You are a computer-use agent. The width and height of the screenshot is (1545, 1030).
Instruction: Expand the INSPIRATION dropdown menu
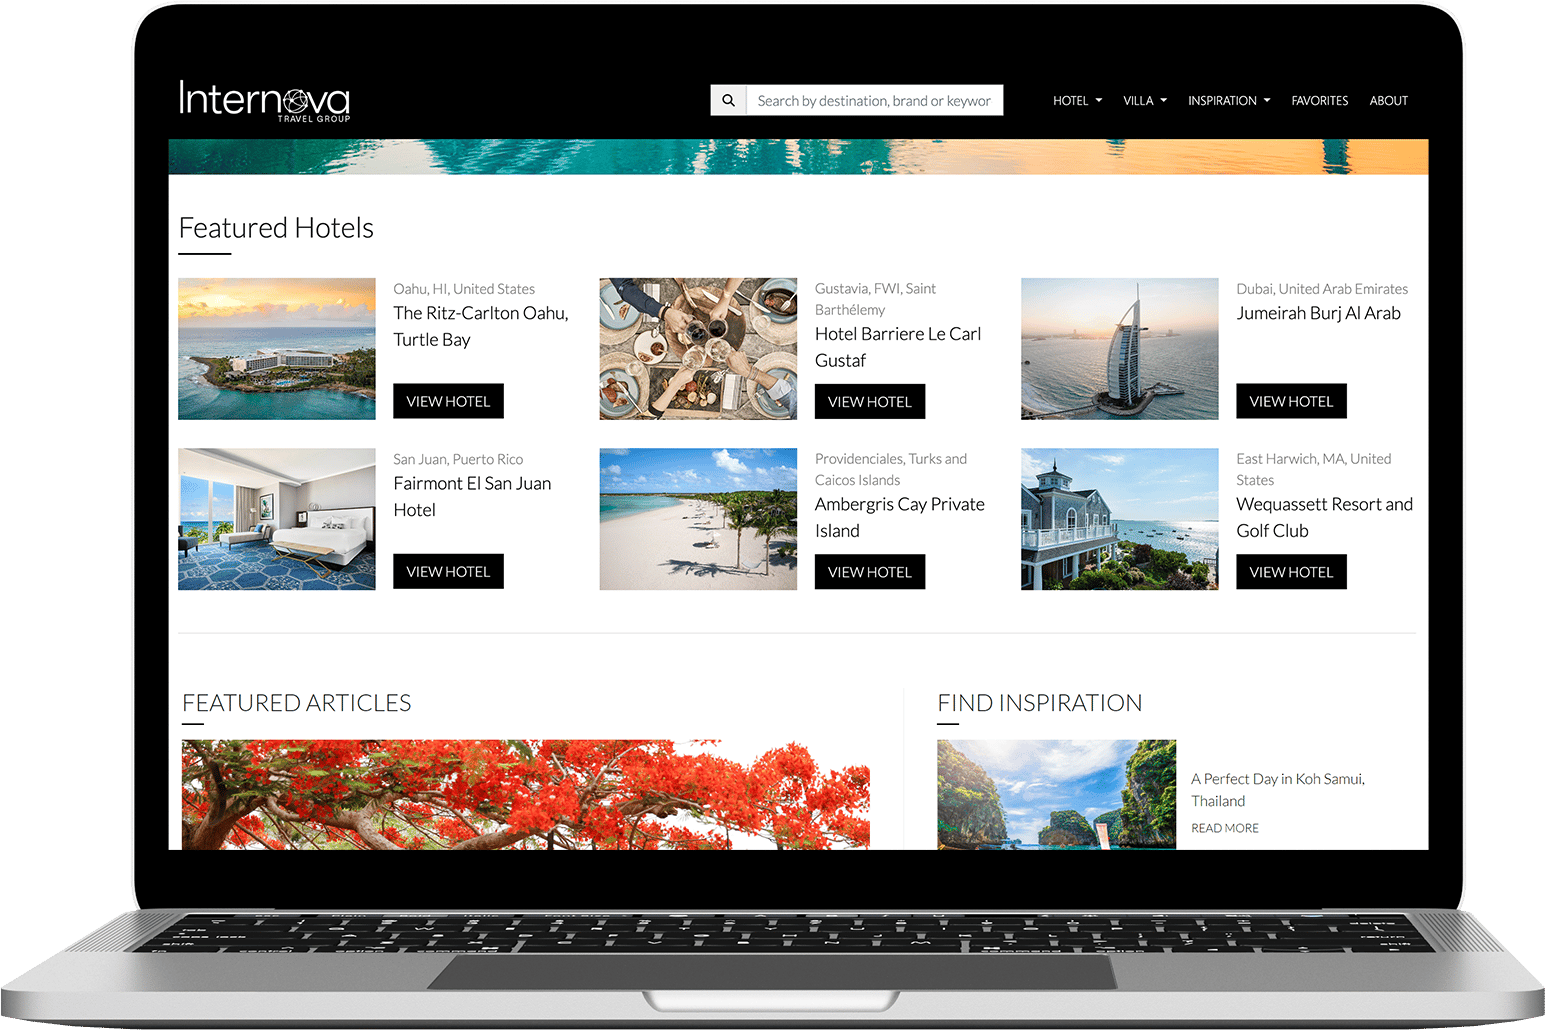(1229, 101)
